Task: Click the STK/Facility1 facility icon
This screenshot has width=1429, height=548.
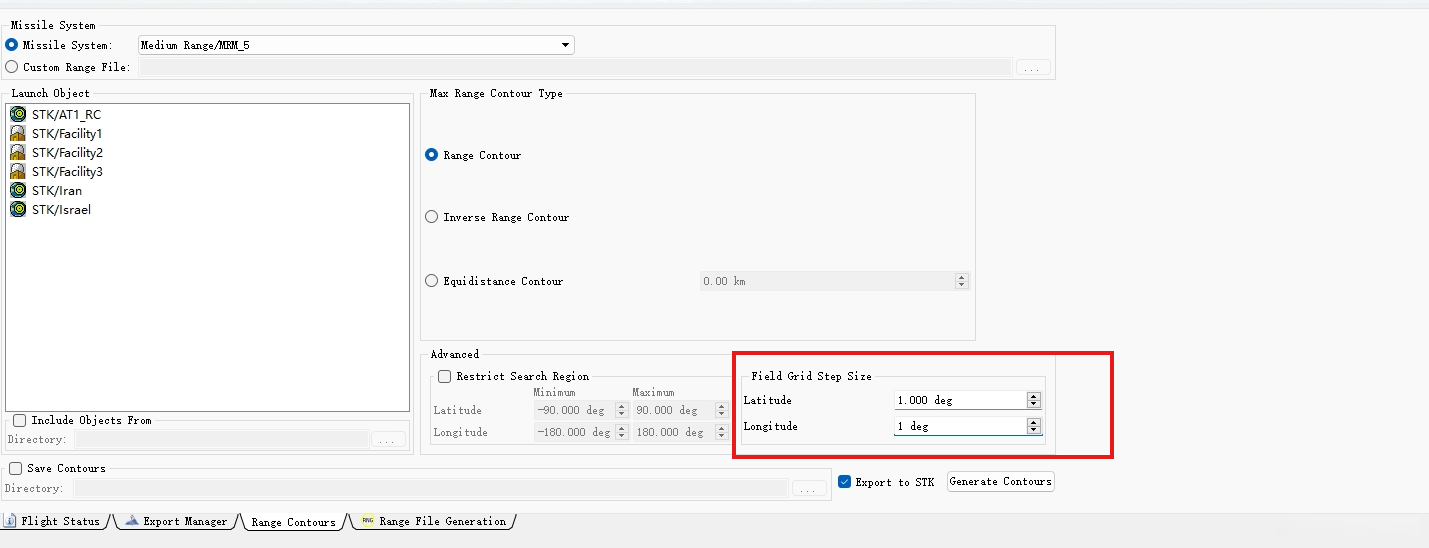Action: pos(18,133)
